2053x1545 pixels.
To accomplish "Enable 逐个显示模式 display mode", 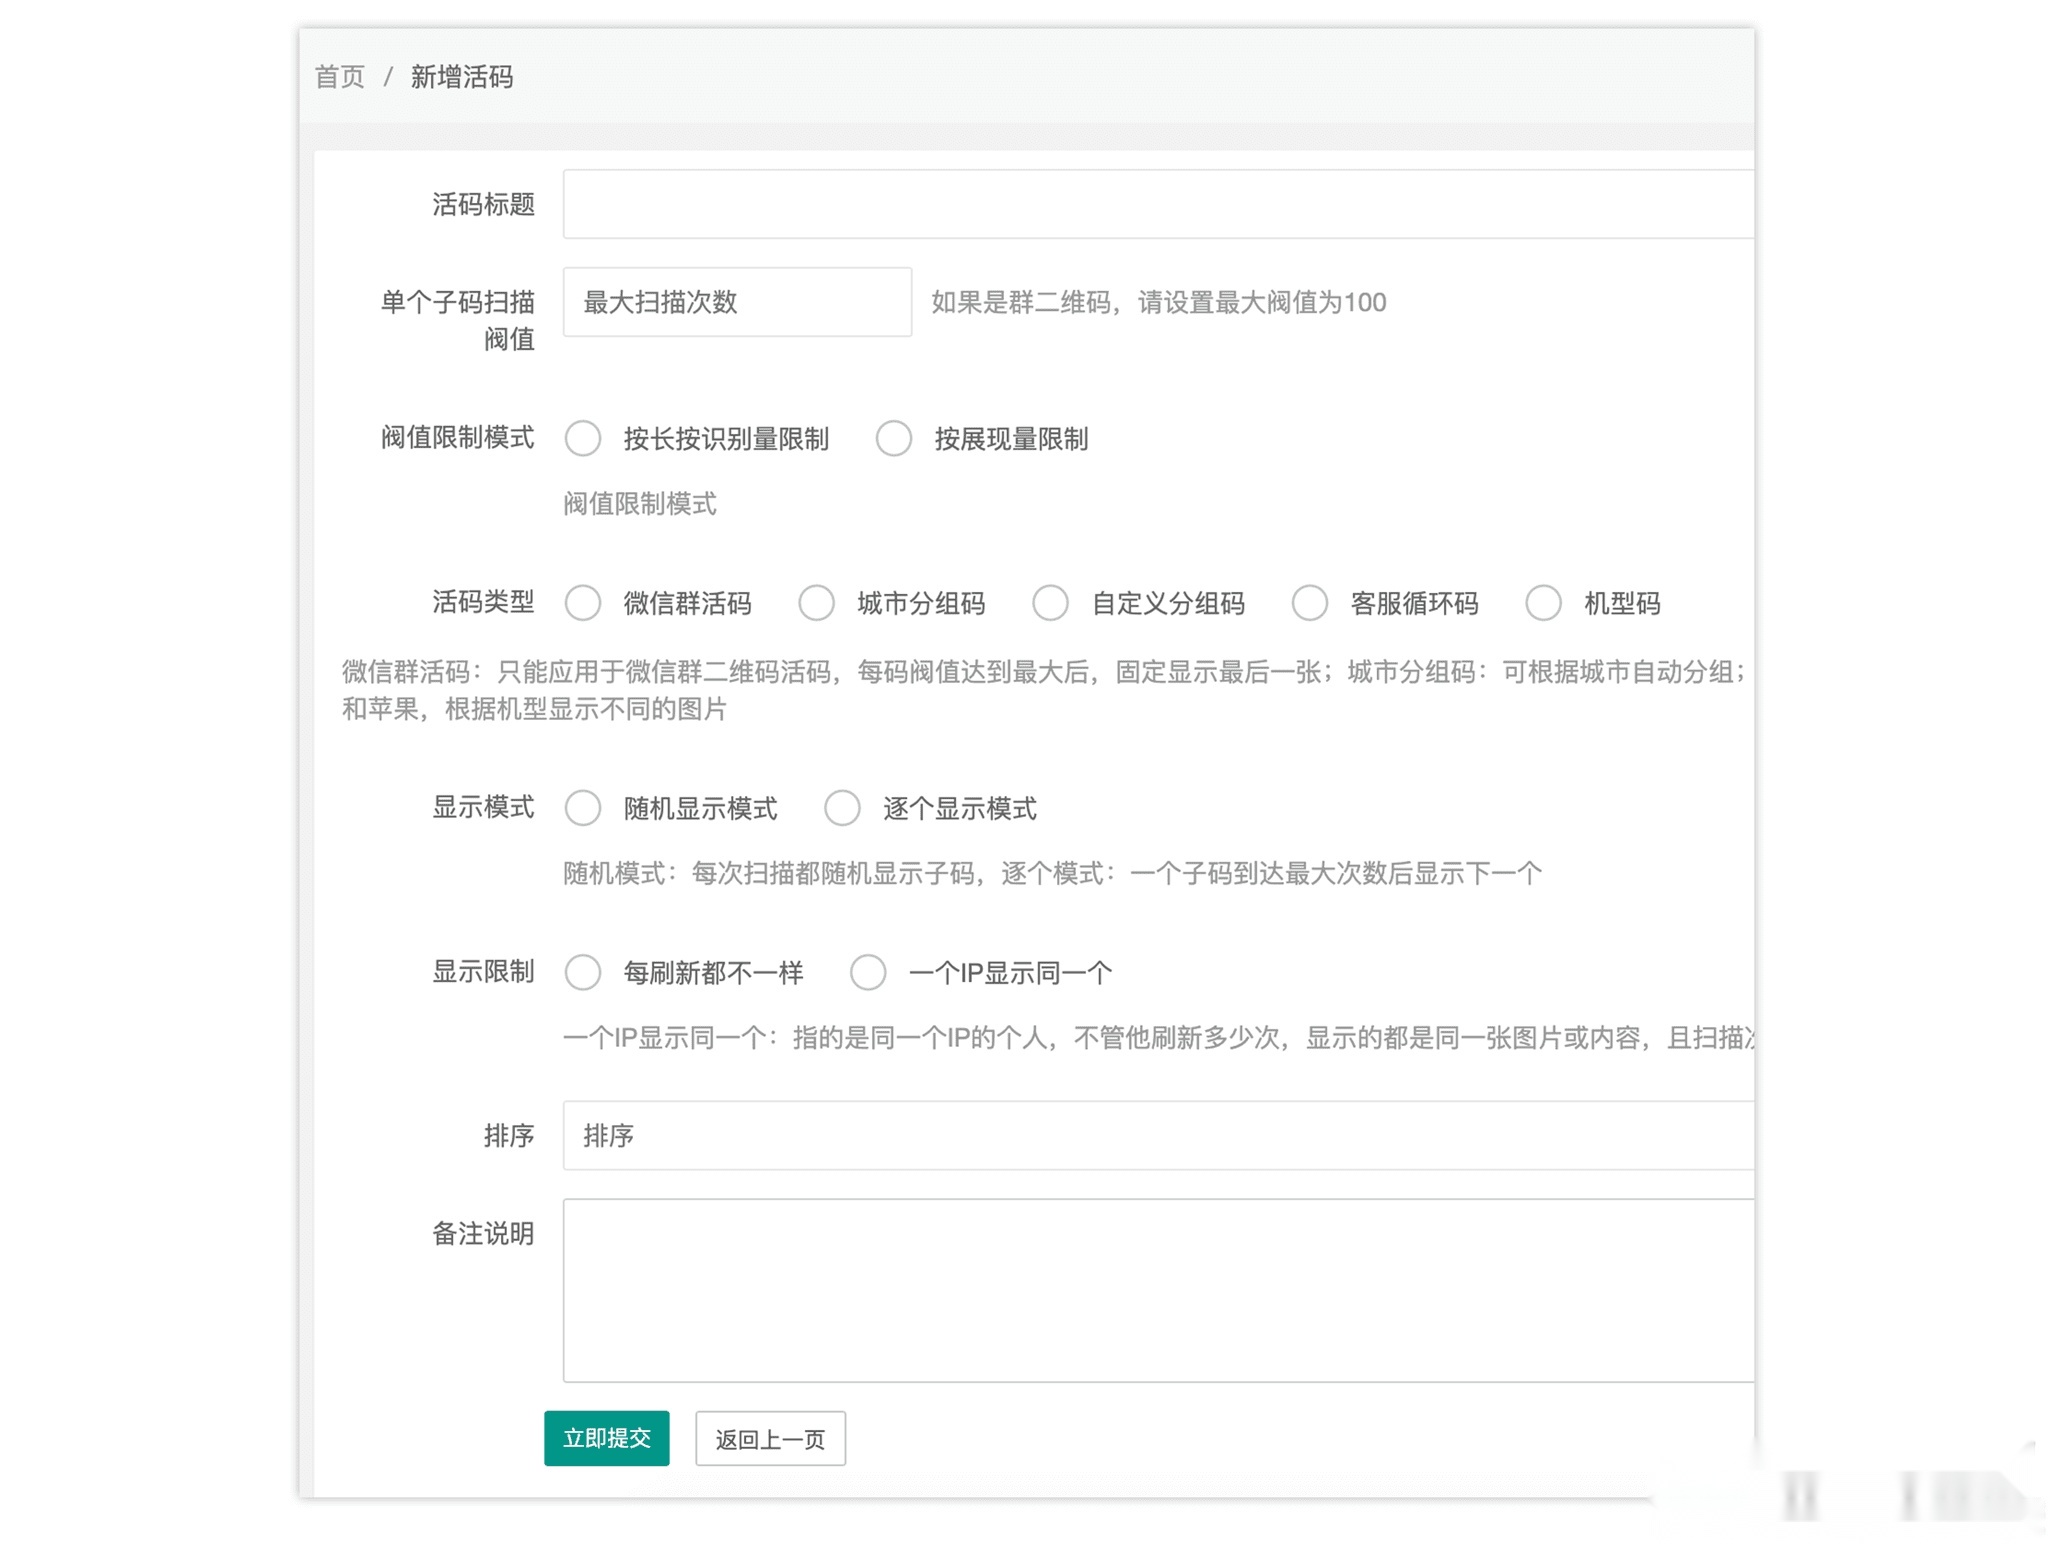I will [843, 808].
